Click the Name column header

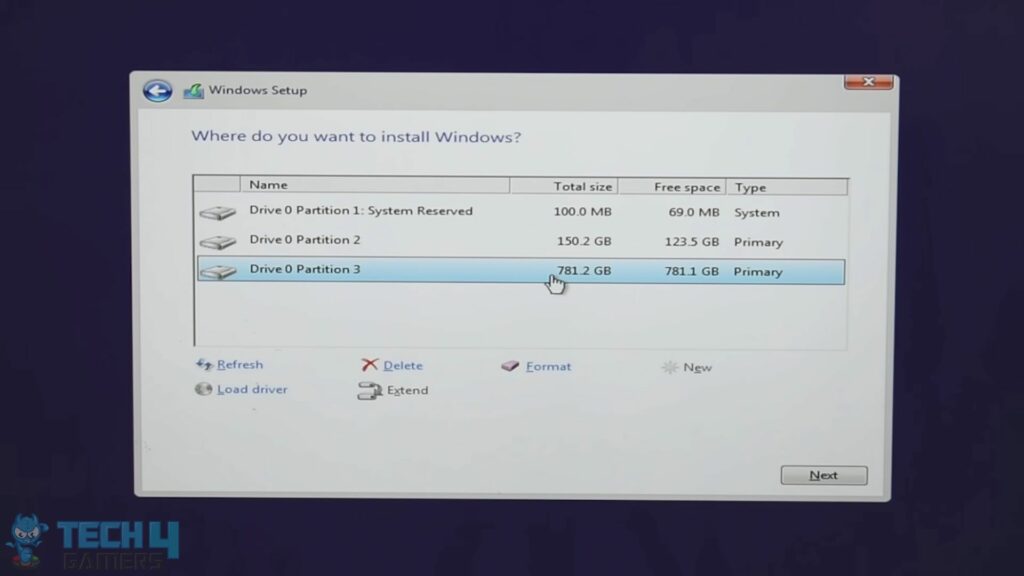coord(268,185)
